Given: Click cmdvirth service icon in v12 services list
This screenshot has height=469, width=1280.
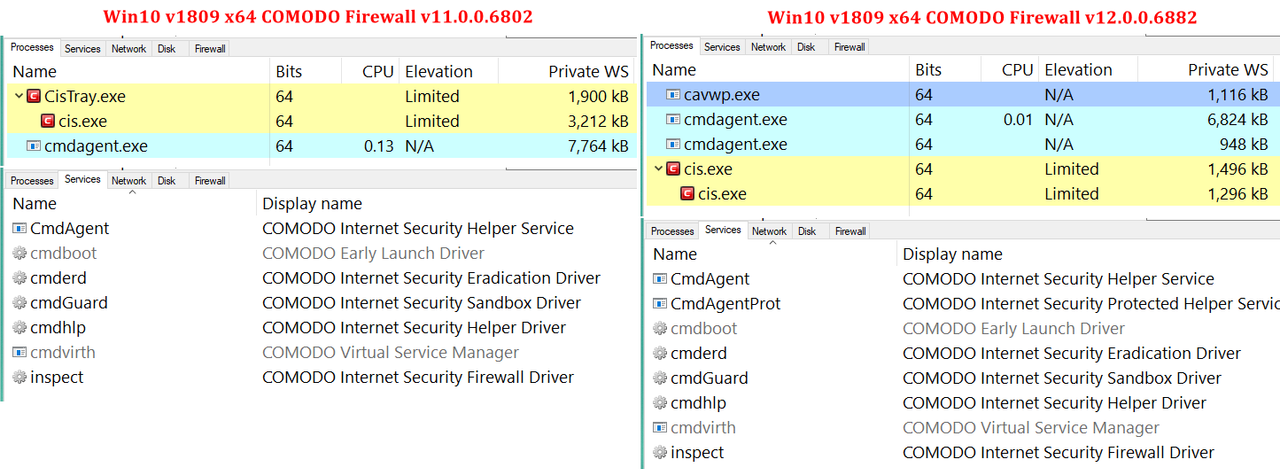Looking at the screenshot, I should coord(660,428).
